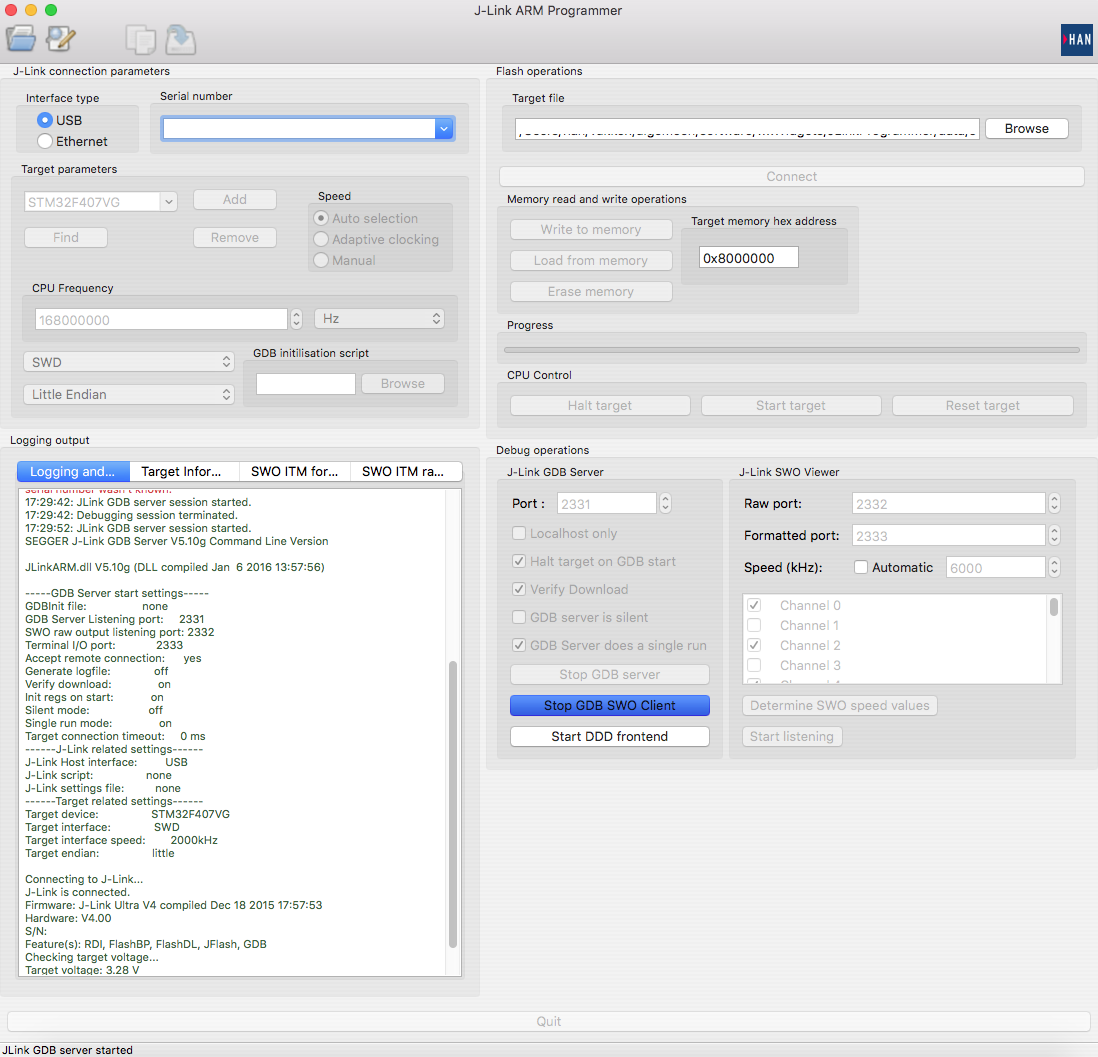This screenshot has height=1057, width=1098.
Task: Open the Serial number dropdown
Action: [444, 128]
